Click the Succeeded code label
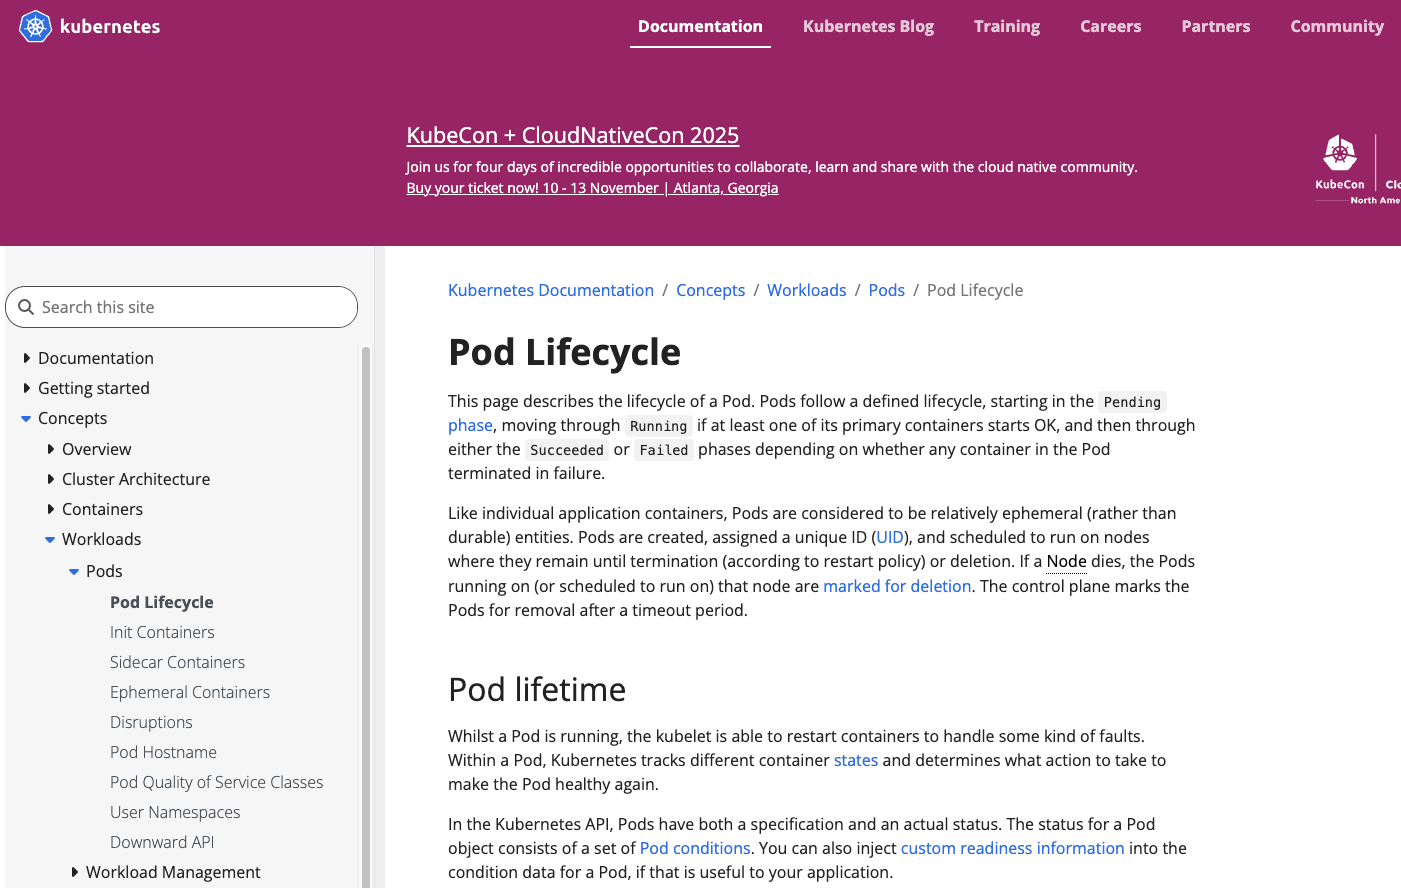The image size is (1401, 888). [567, 450]
